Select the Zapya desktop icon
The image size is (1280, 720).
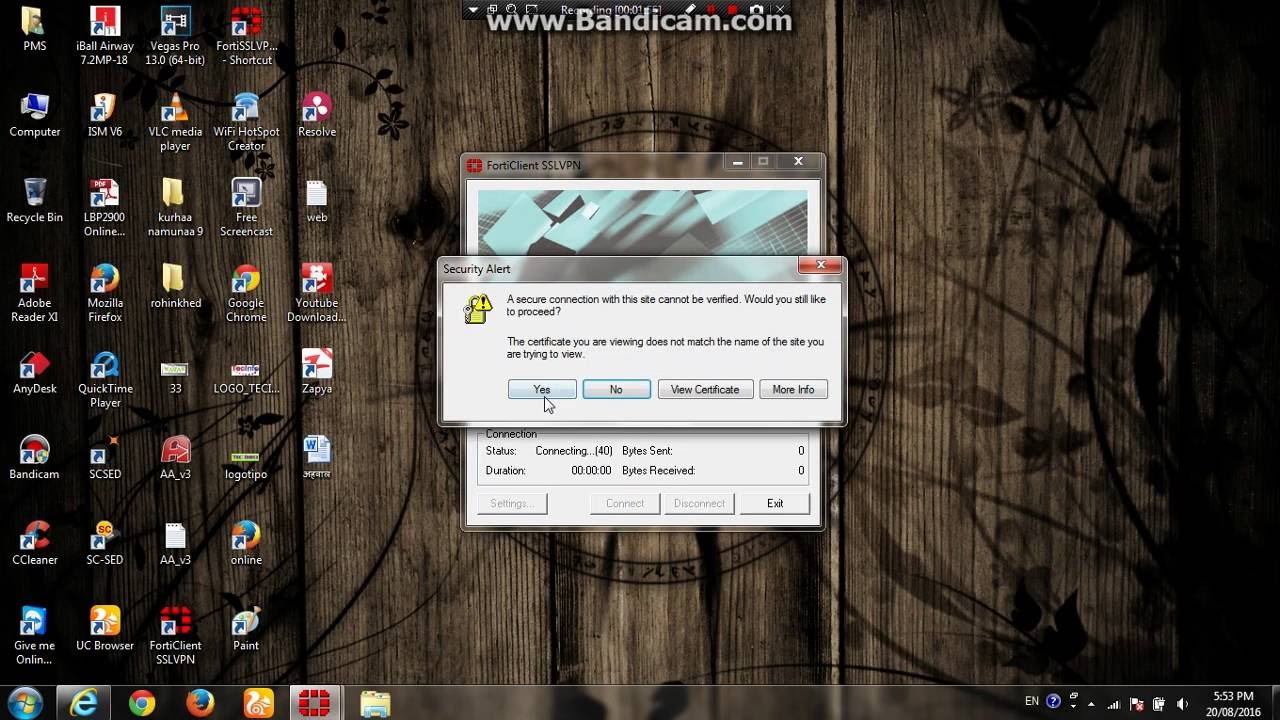click(x=317, y=371)
